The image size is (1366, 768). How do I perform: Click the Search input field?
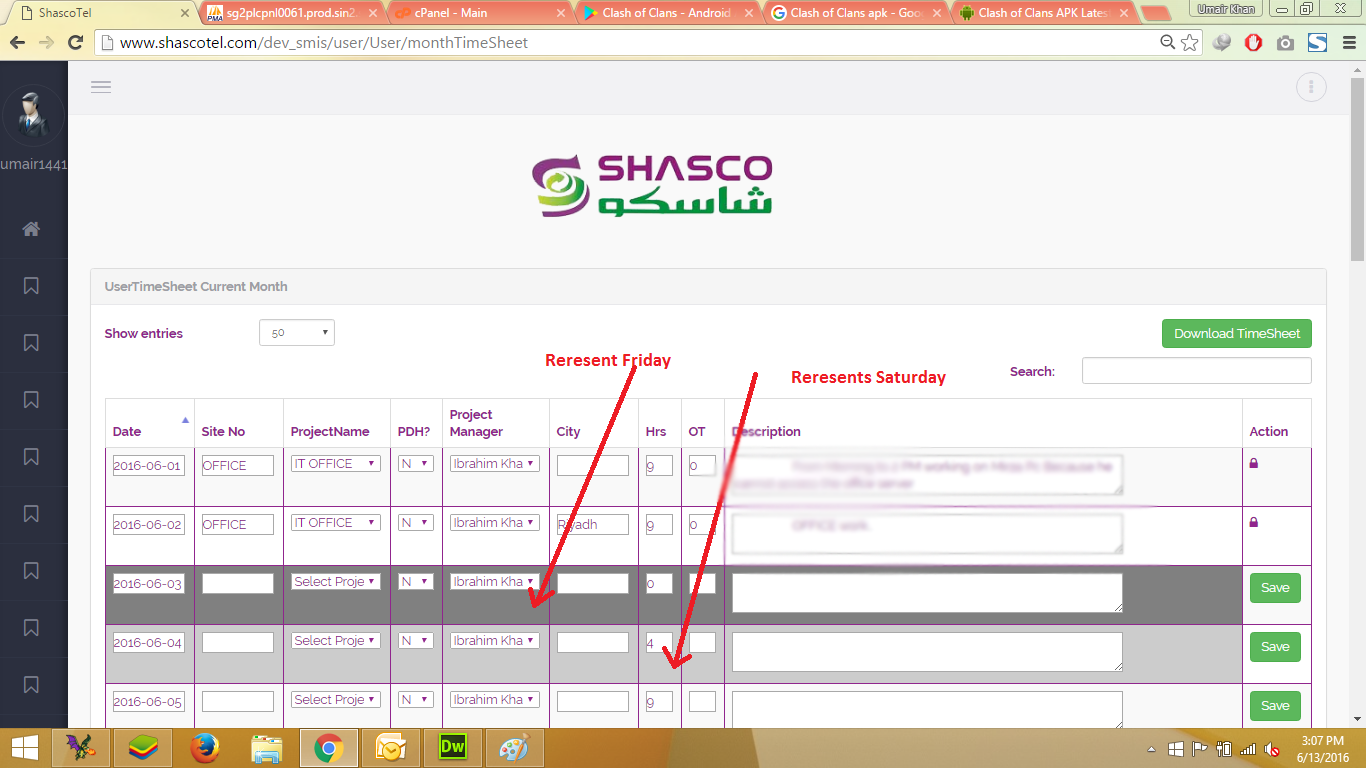1196,371
